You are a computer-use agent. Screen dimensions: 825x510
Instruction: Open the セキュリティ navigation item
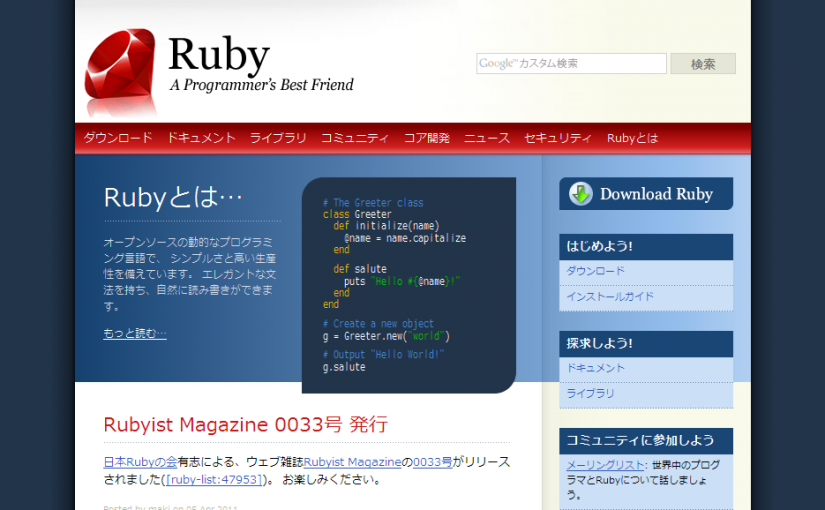(558, 138)
